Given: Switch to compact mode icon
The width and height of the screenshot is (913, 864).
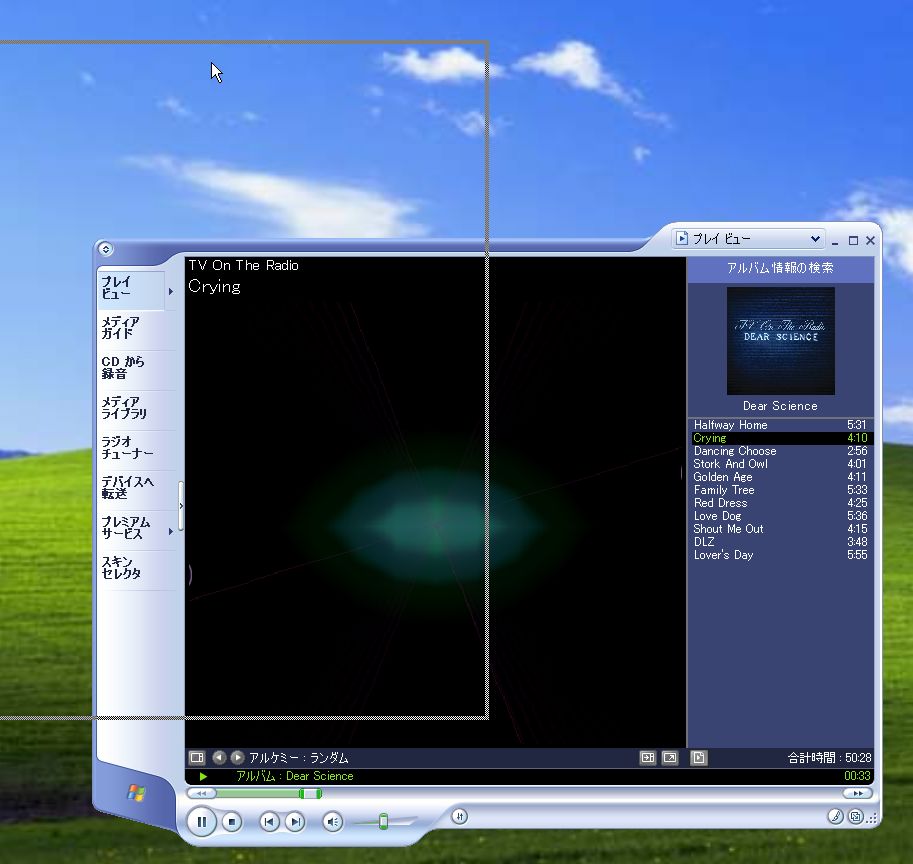Looking at the screenshot, I should [x=855, y=816].
